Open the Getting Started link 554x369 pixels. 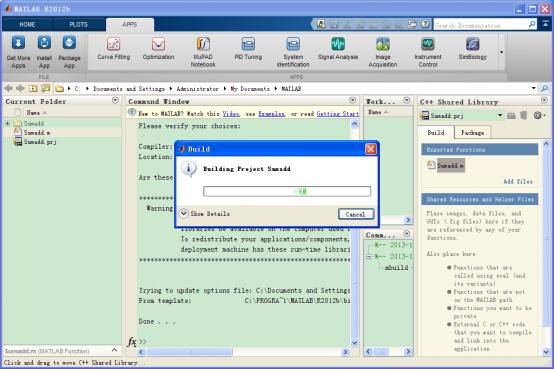click(337, 114)
